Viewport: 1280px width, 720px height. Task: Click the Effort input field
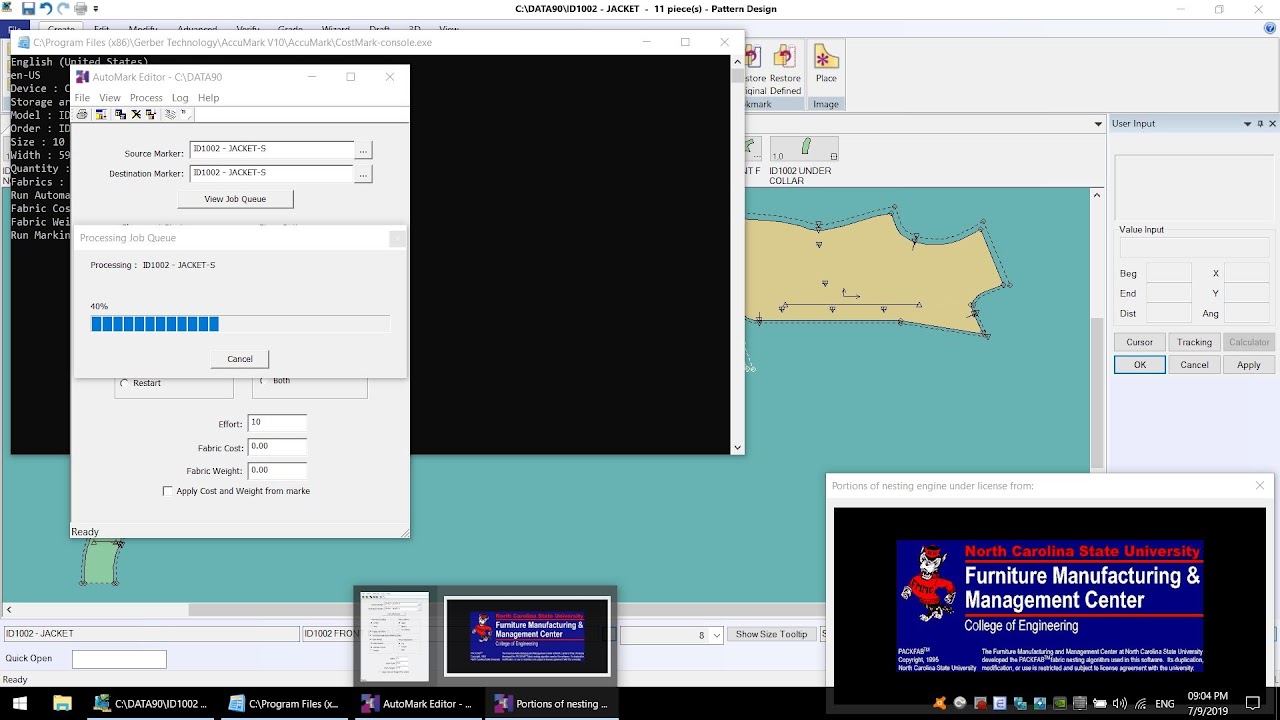coord(277,423)
